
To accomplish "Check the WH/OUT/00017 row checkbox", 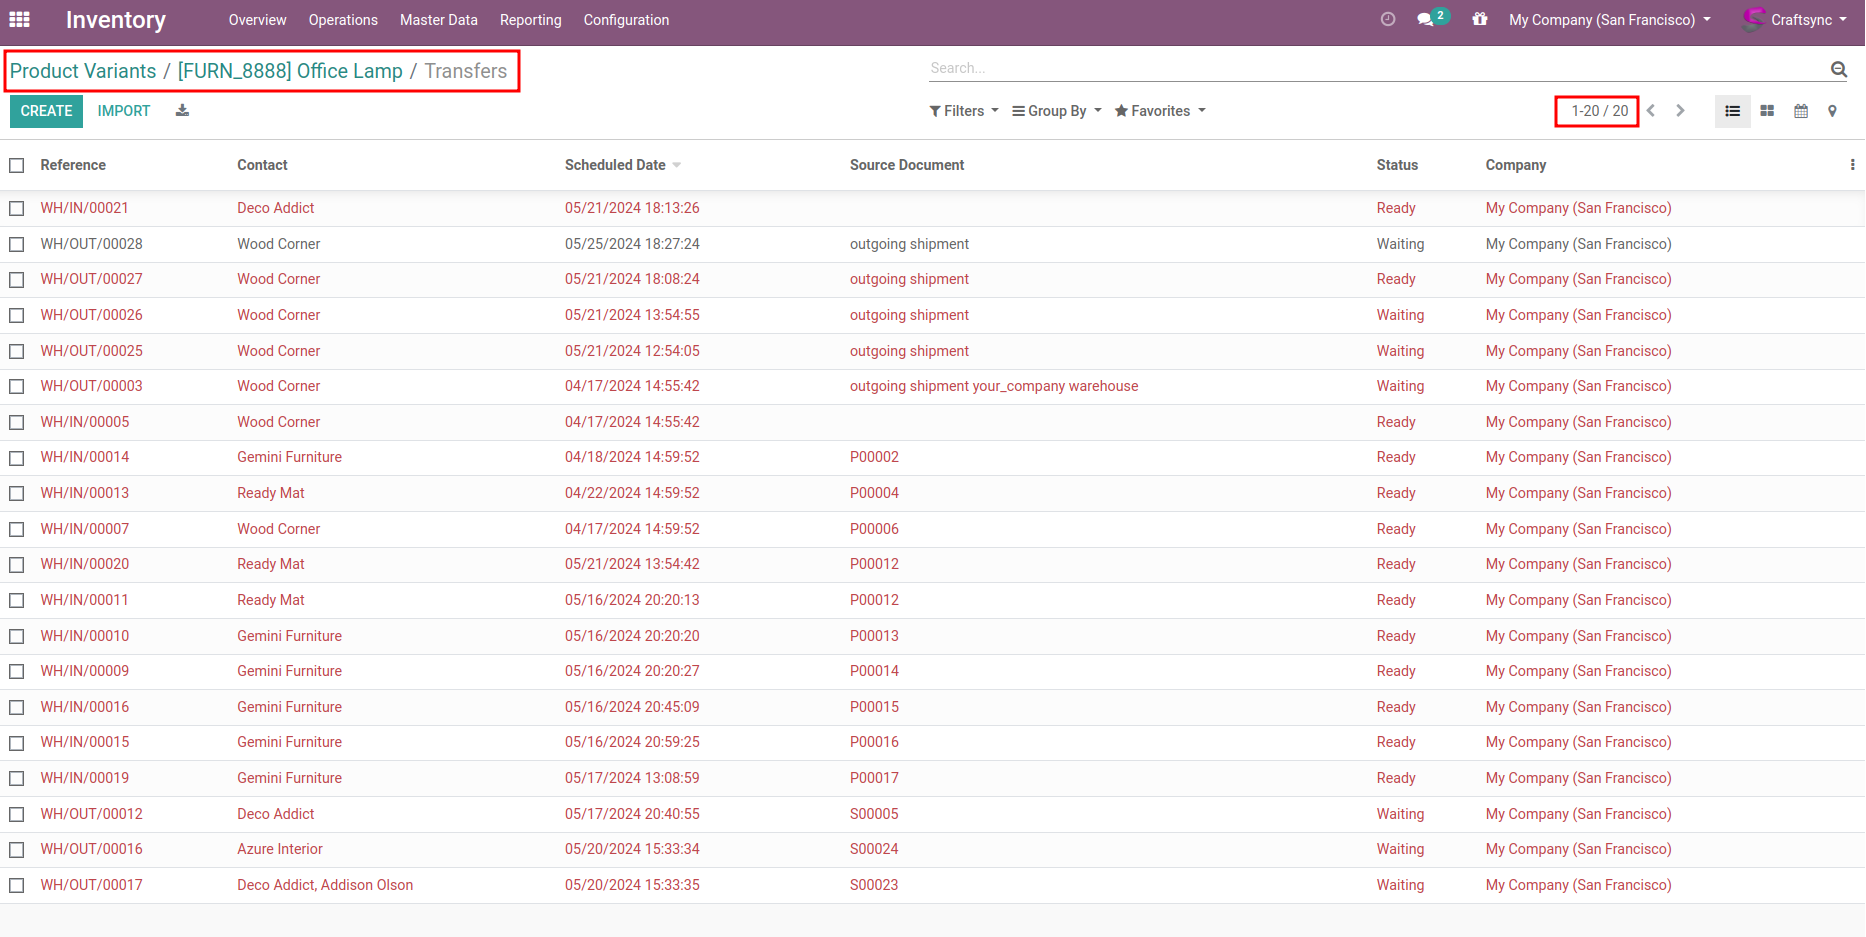I will (17, 885).
